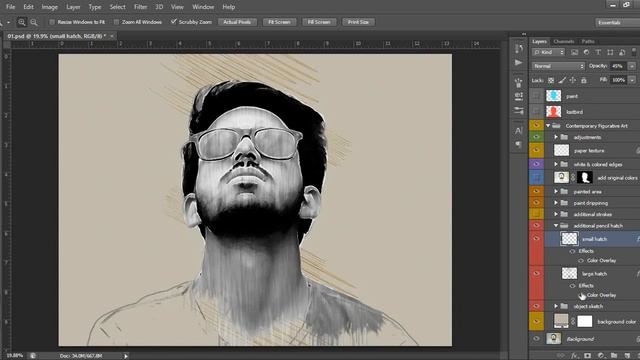Image resolution: width=640 pixels, height=360 pixels.
Task: Open the layer filter Kind dropdown
Action: click(x=548, y=52)
